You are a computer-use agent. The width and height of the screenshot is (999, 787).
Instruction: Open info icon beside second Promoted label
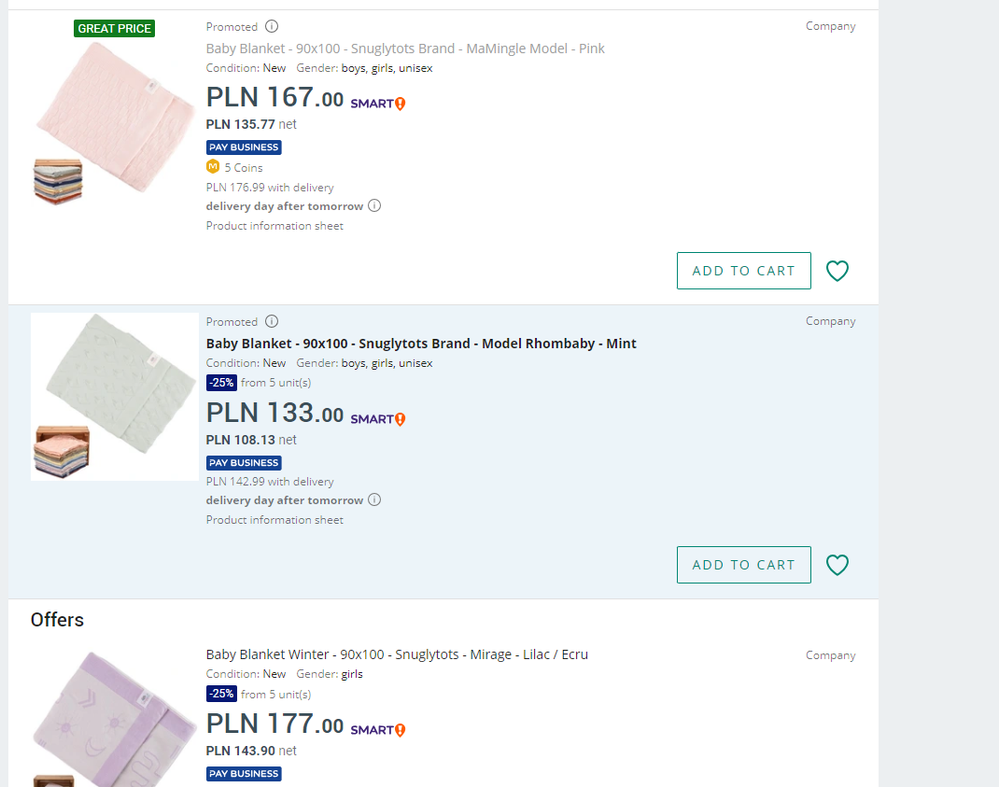pyautogui.click(x=272, y=322)
